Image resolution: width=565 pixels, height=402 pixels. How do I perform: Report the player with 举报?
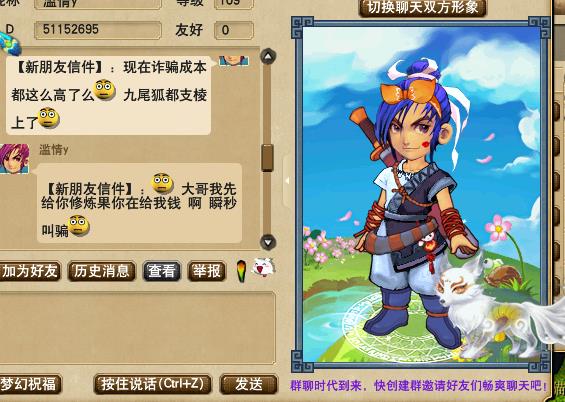(206, 271)
